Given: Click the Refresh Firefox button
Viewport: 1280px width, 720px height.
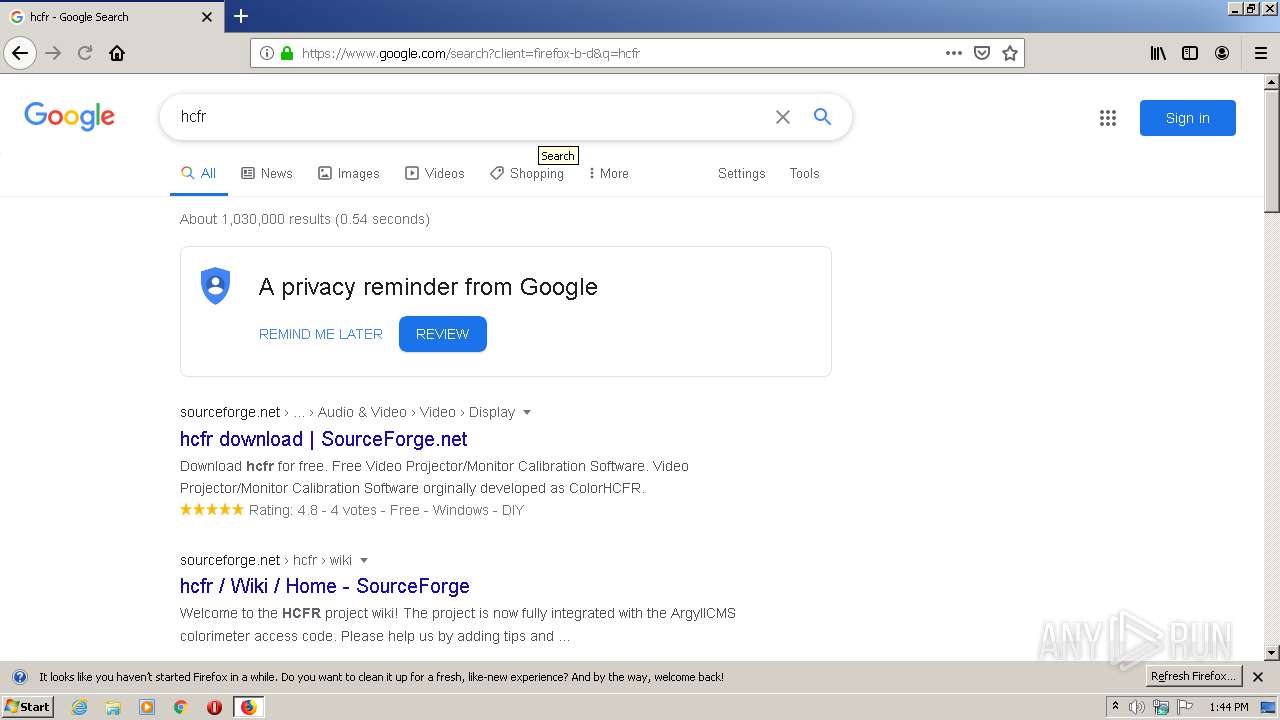Looking at the screenshot, I should click(x=1193, y=677).
